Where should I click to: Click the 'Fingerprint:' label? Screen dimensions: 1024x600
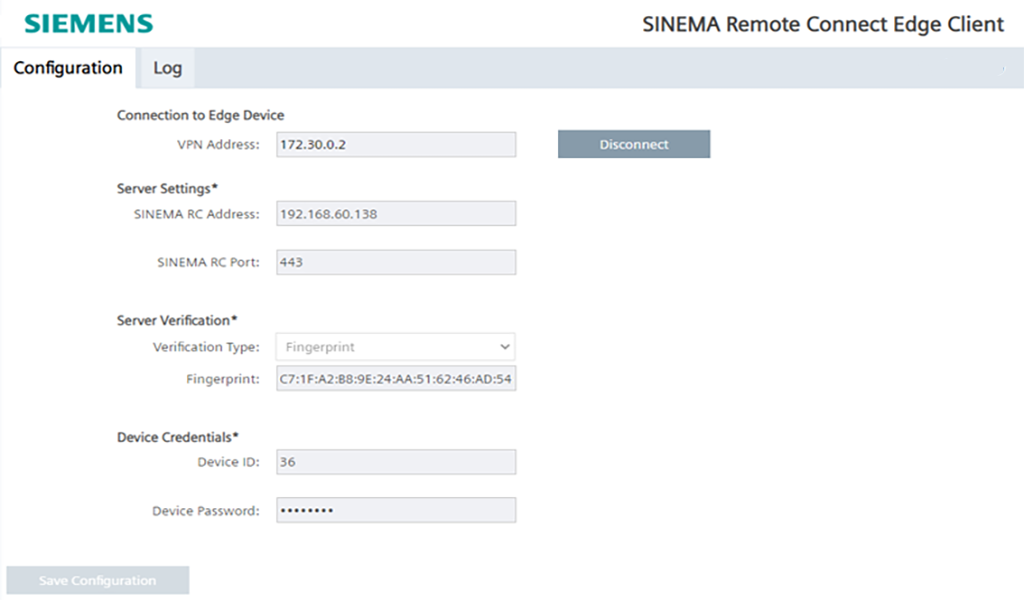click(x=223, y=379)
